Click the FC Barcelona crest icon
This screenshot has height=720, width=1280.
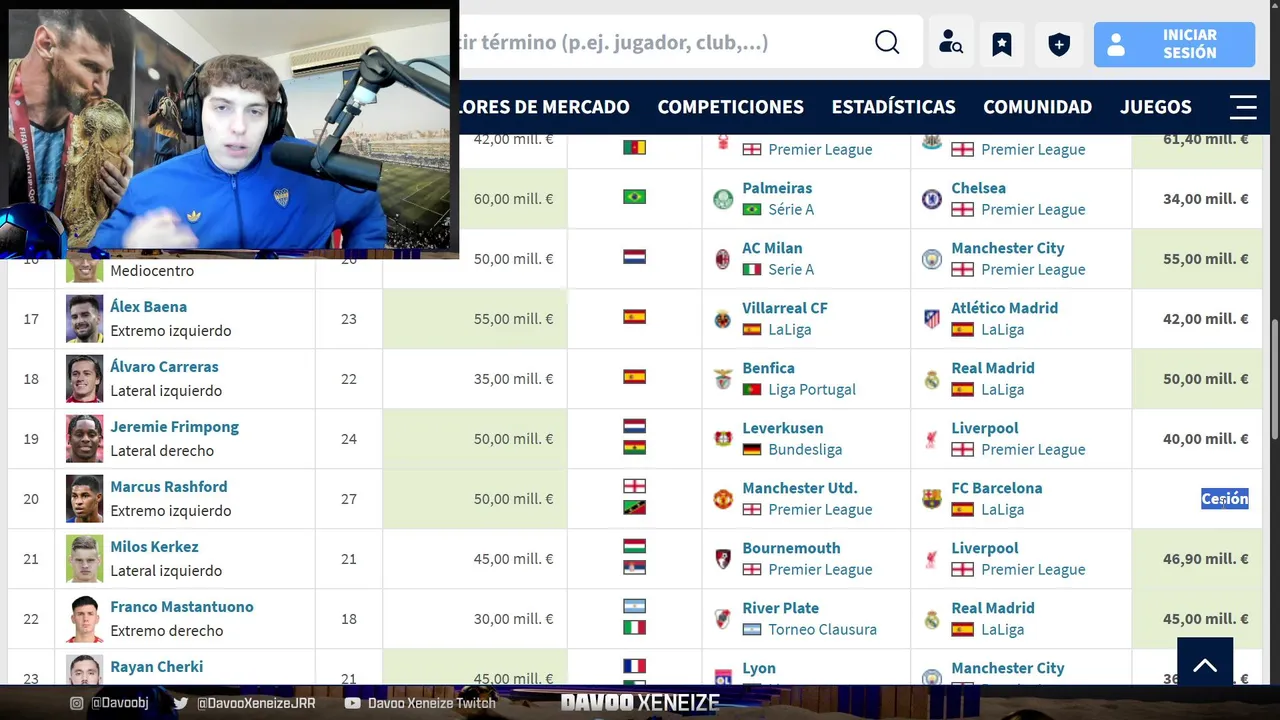[931, 499]
